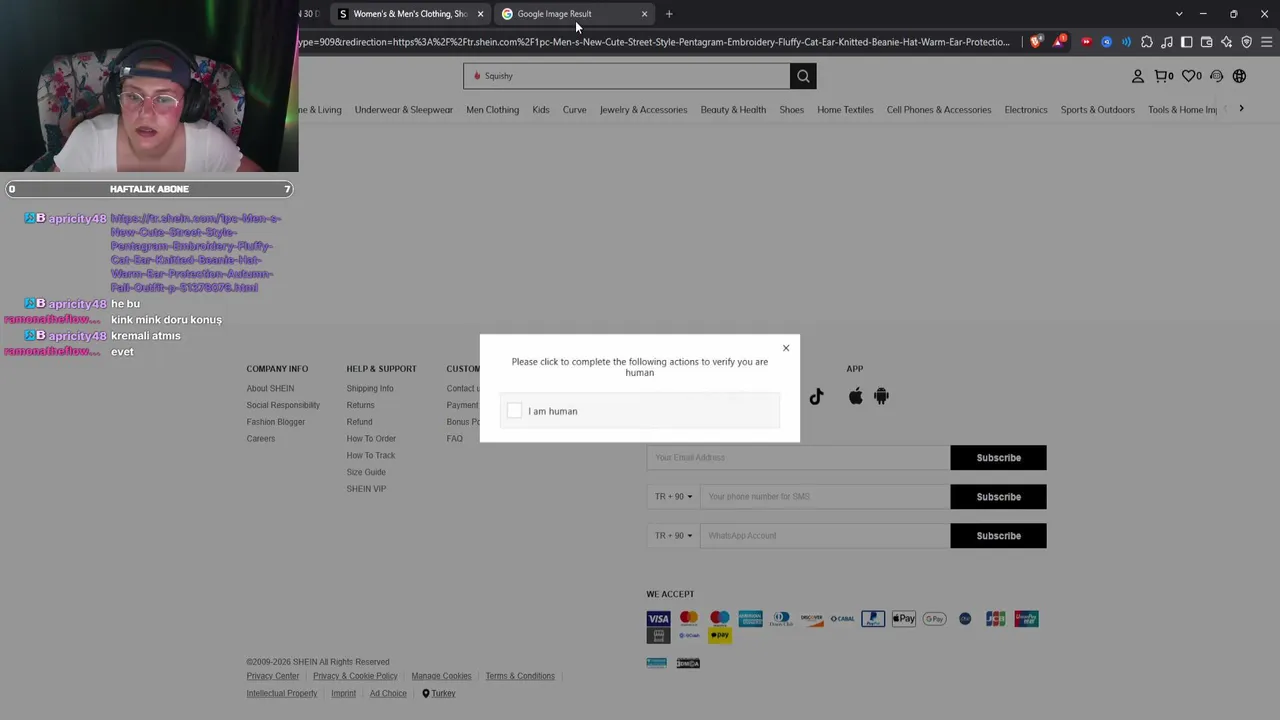Open the Privacy Center footer link
1280x720 pixels.
click(273, 676)
